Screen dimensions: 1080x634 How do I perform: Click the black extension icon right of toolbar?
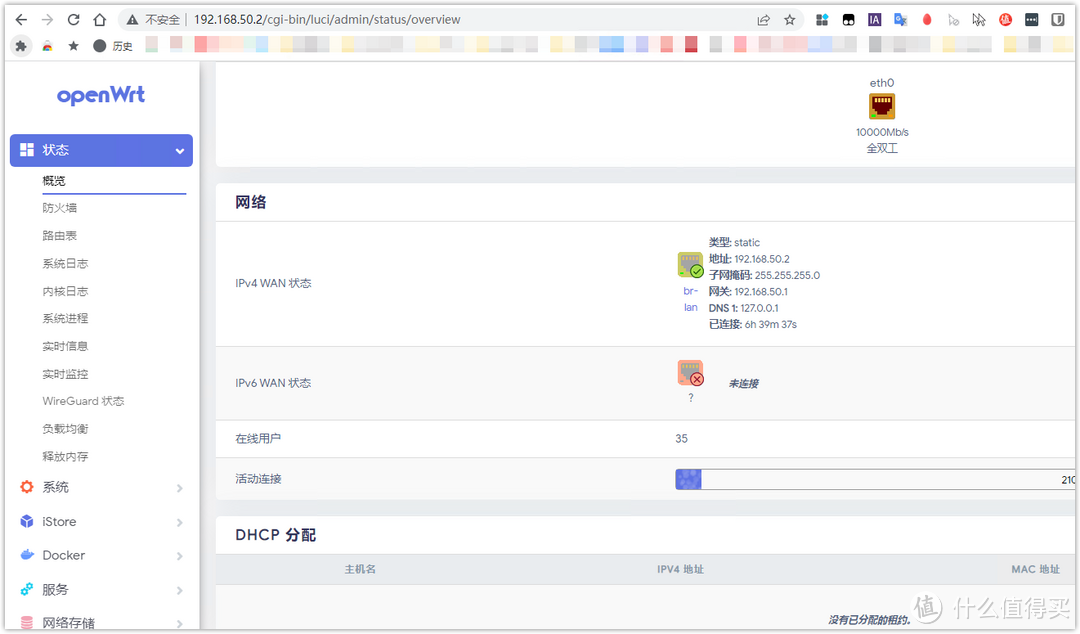pyautogui.click(x=1031, y=20)
